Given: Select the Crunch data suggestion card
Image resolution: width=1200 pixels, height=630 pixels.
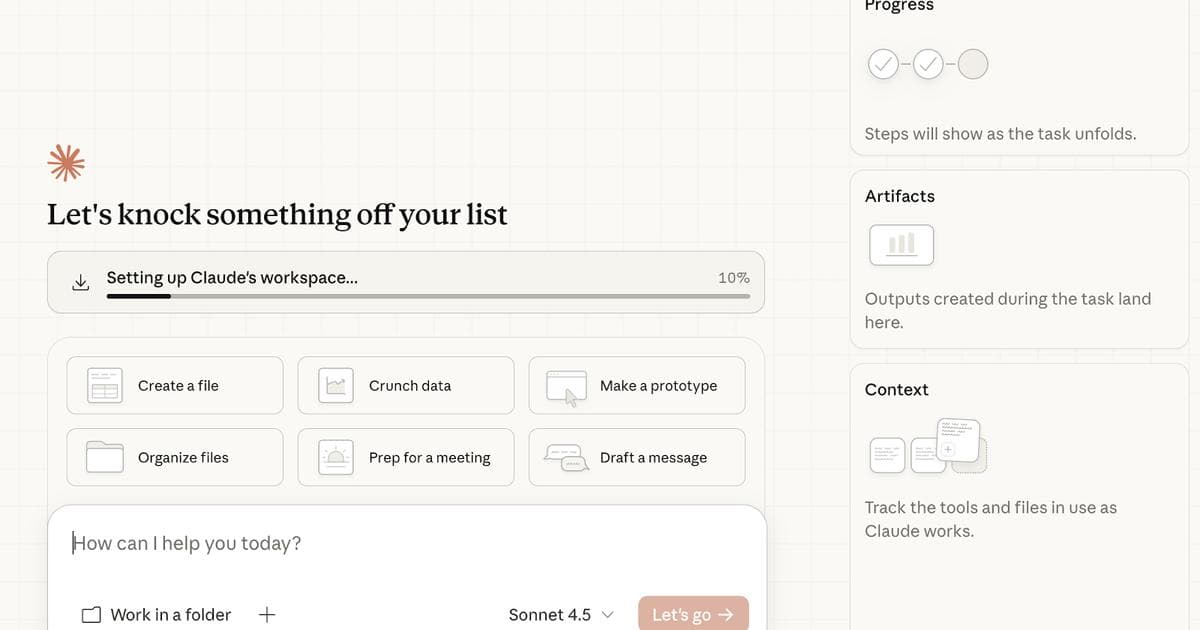Looking at the screenshot, I should pyautogui.click(x=405, y=385).
